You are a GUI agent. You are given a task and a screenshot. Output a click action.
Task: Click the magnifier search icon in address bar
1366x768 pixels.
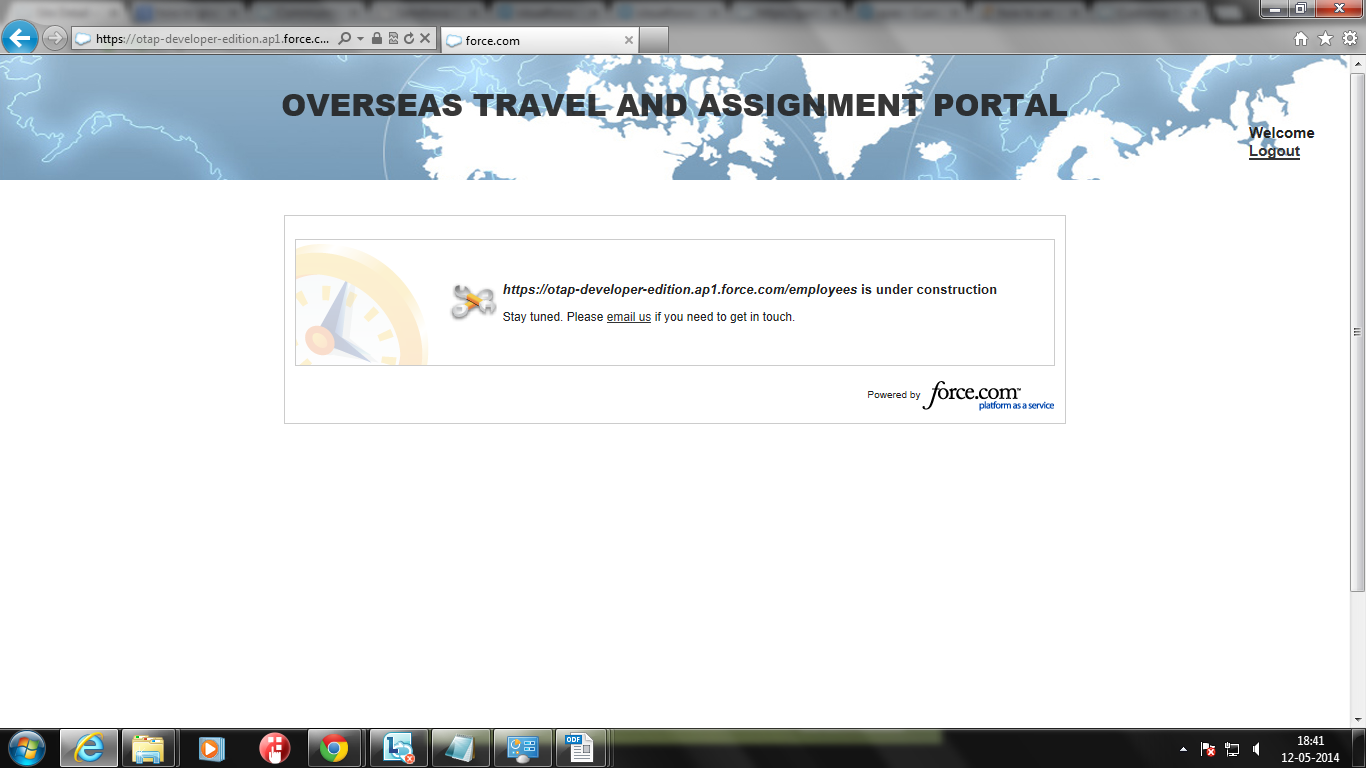(x=345, y=39)
